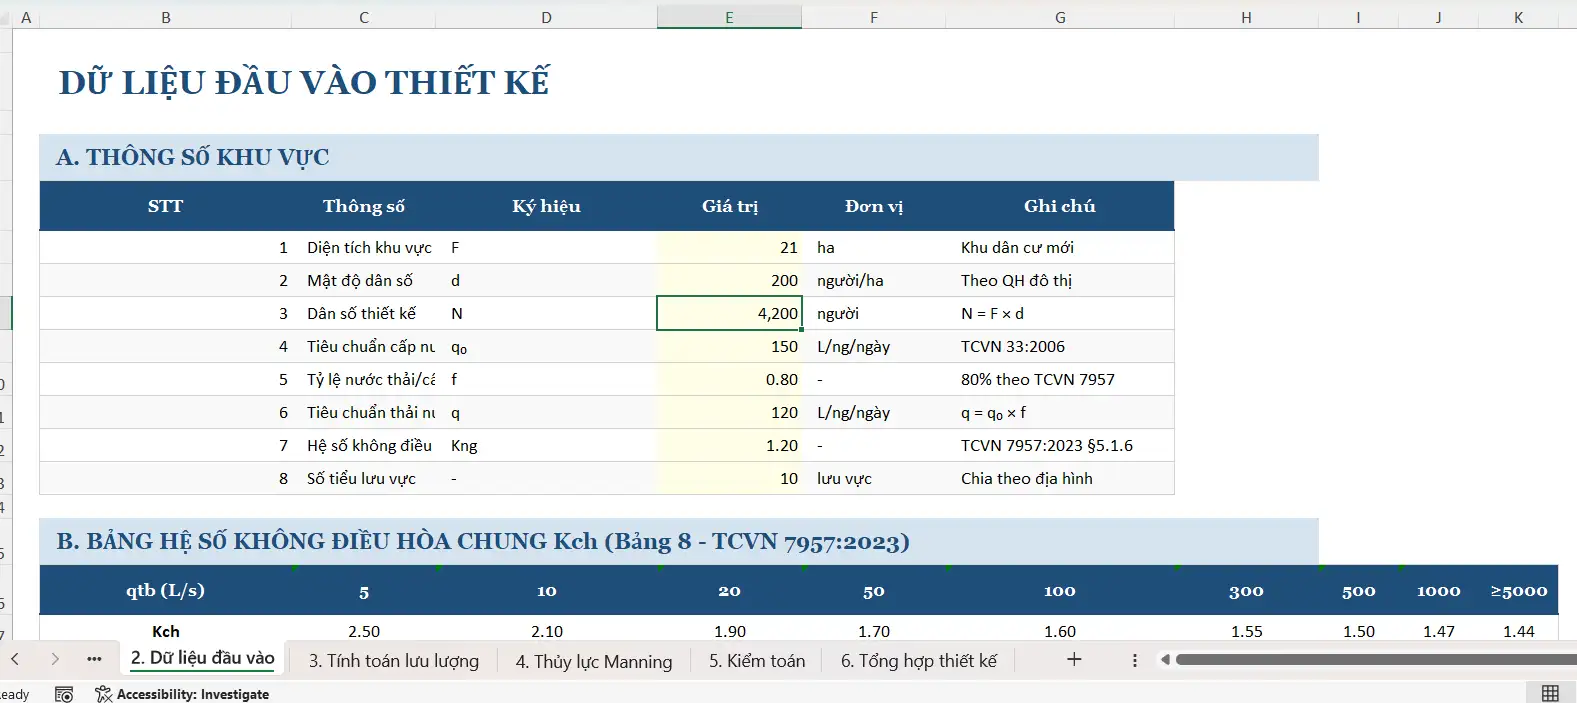Select the 'Giá trị' header cell
Screen dimensions: 1577x703
(729, 206)
